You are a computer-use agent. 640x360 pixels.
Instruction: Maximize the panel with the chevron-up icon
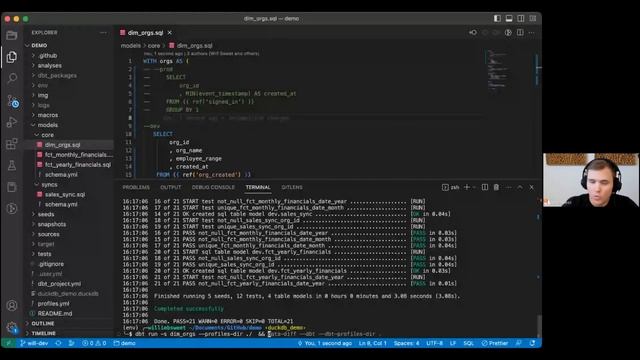520,187
